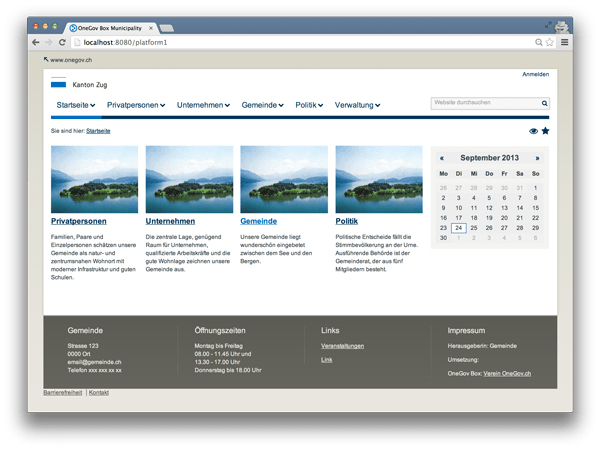Screen dimensions: 600x450
Task: Click the Kontakt link at page bottom
Action: [x=99, y=393]
